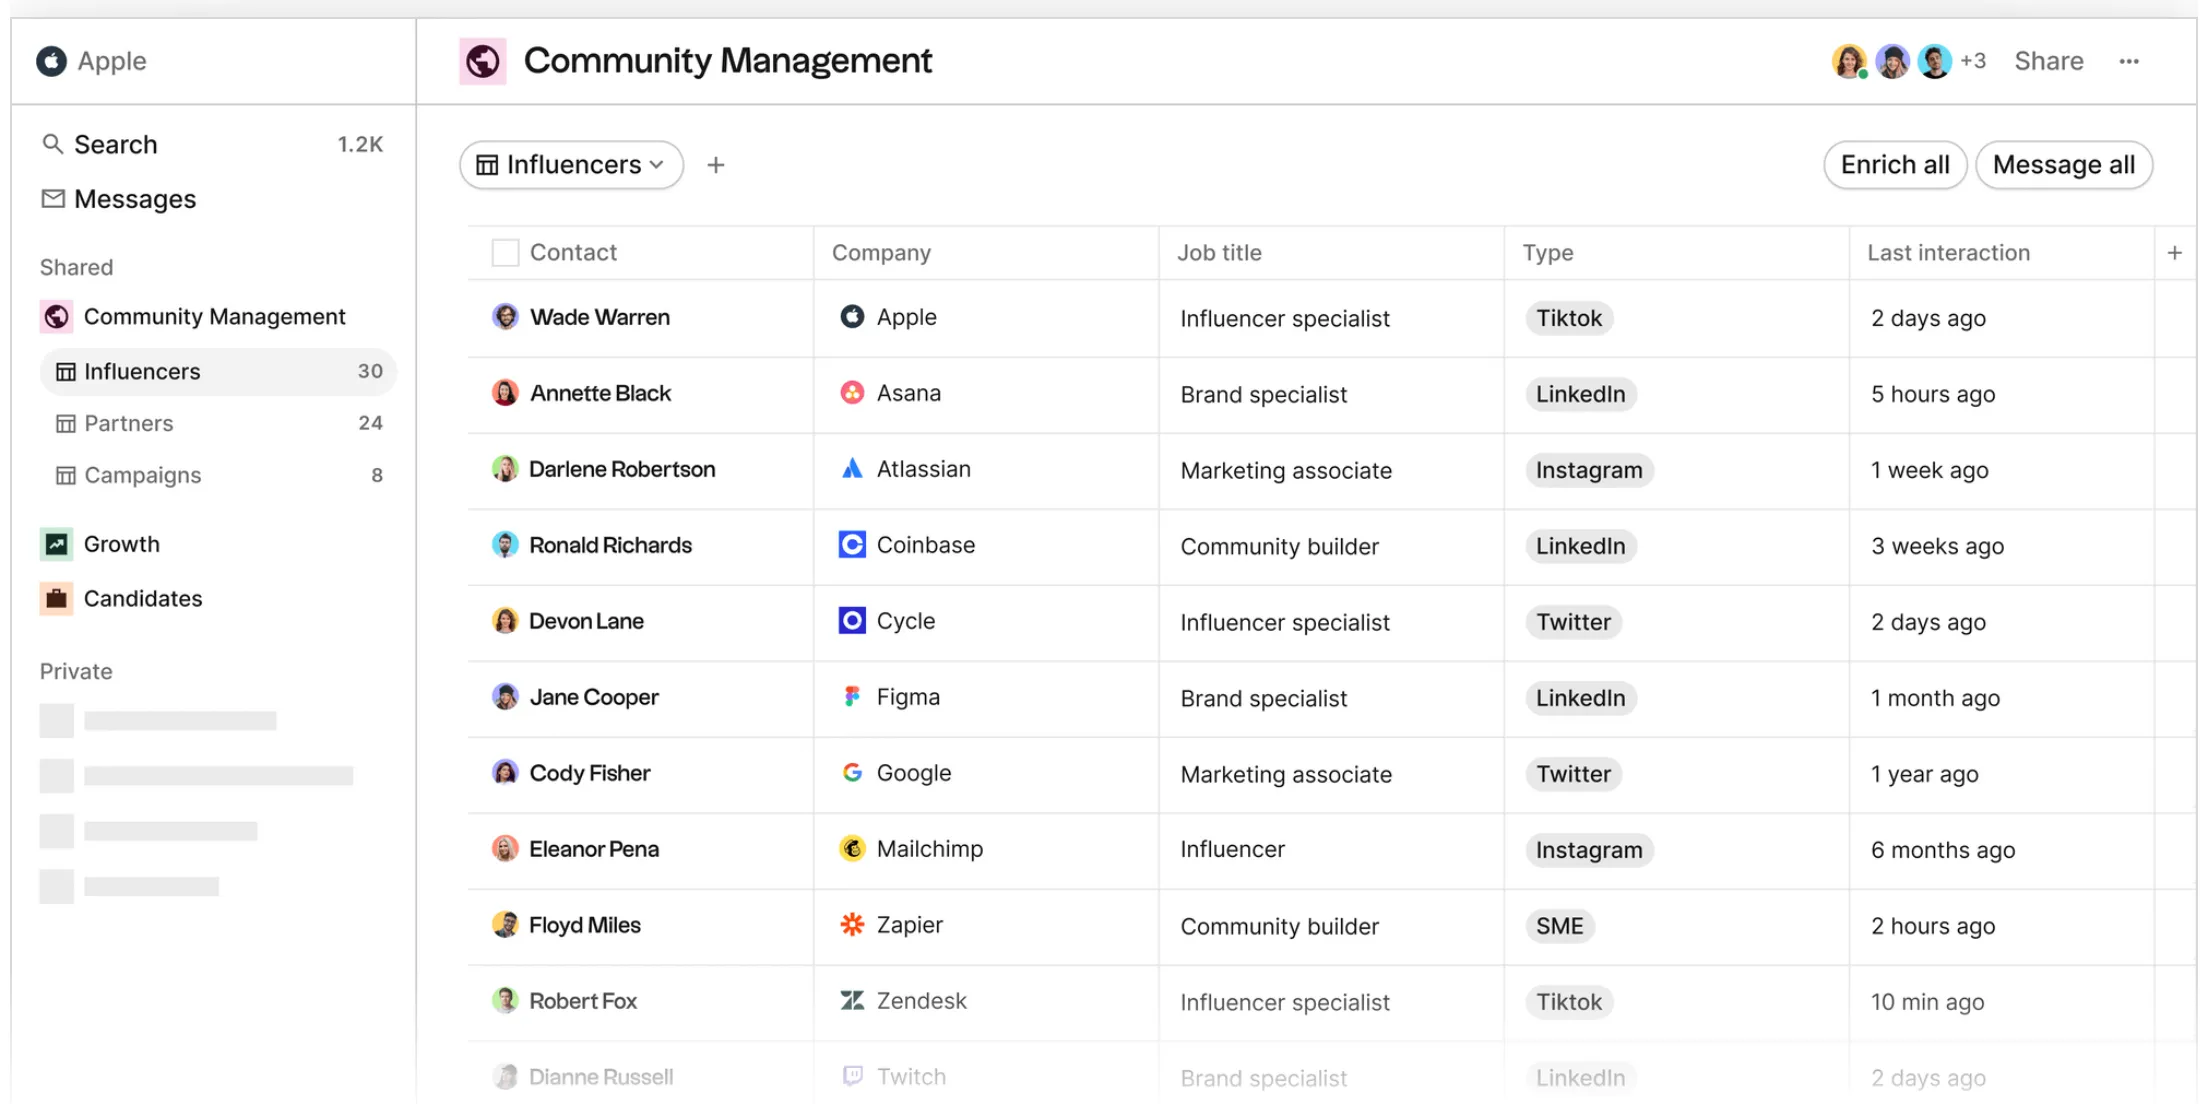2204x1104 pixels.
Task: Open Ronald Richards' contact
Action: pyautogui.click(x=610, y=545)
